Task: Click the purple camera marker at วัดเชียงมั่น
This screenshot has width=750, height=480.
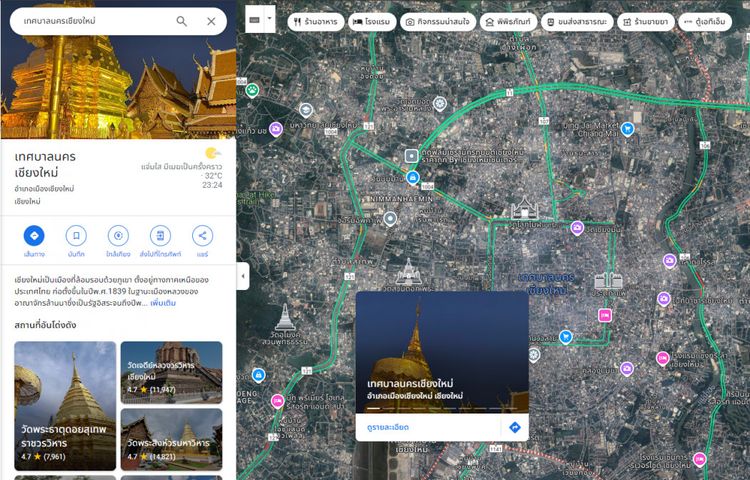Action: pos(577,228)
